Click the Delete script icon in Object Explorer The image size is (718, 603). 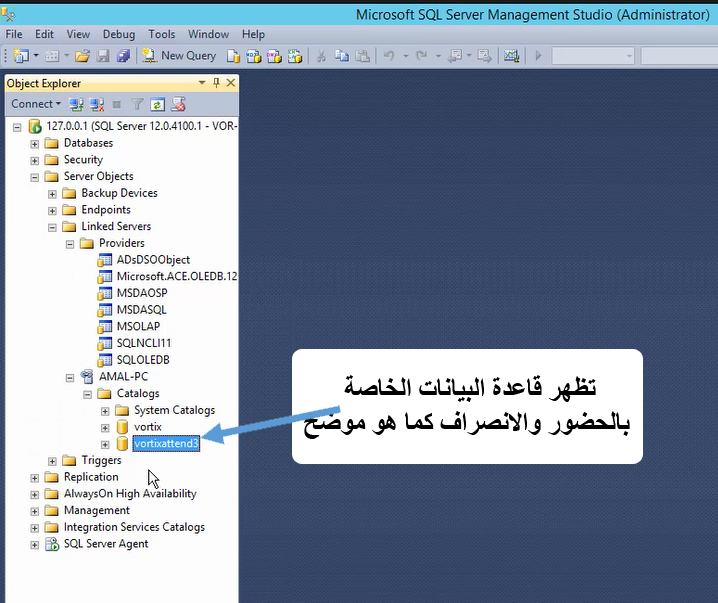[178, 104]
